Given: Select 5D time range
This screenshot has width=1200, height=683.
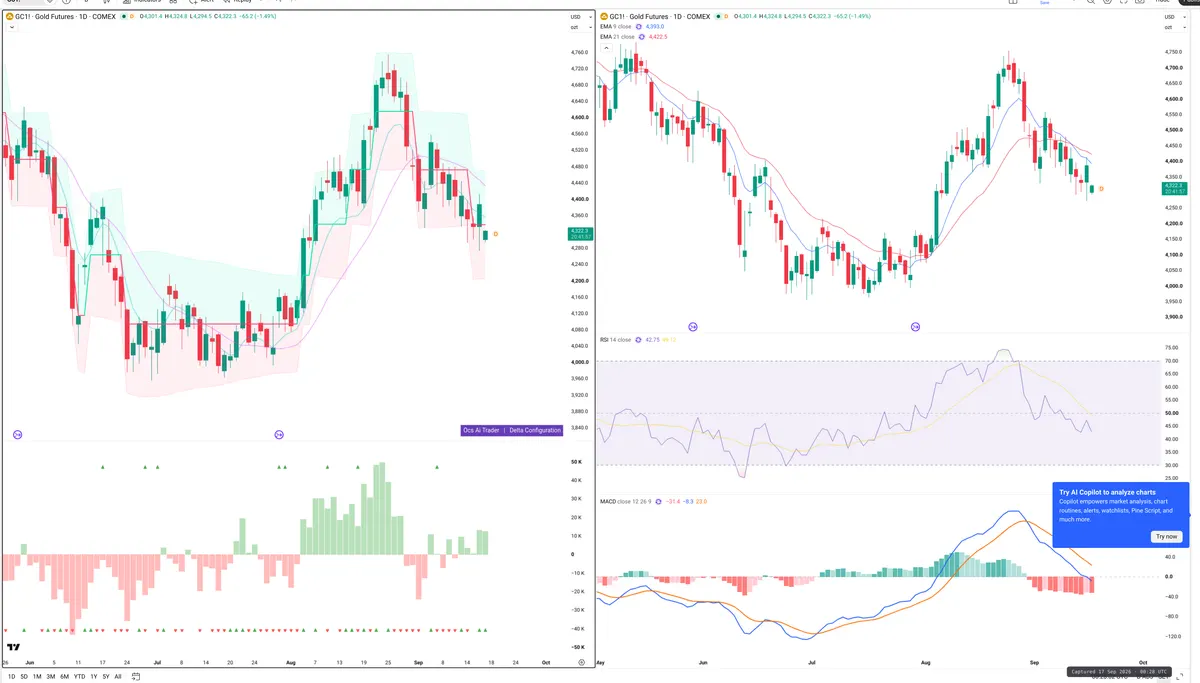Looking at the screenshot, I should point(24,677).
